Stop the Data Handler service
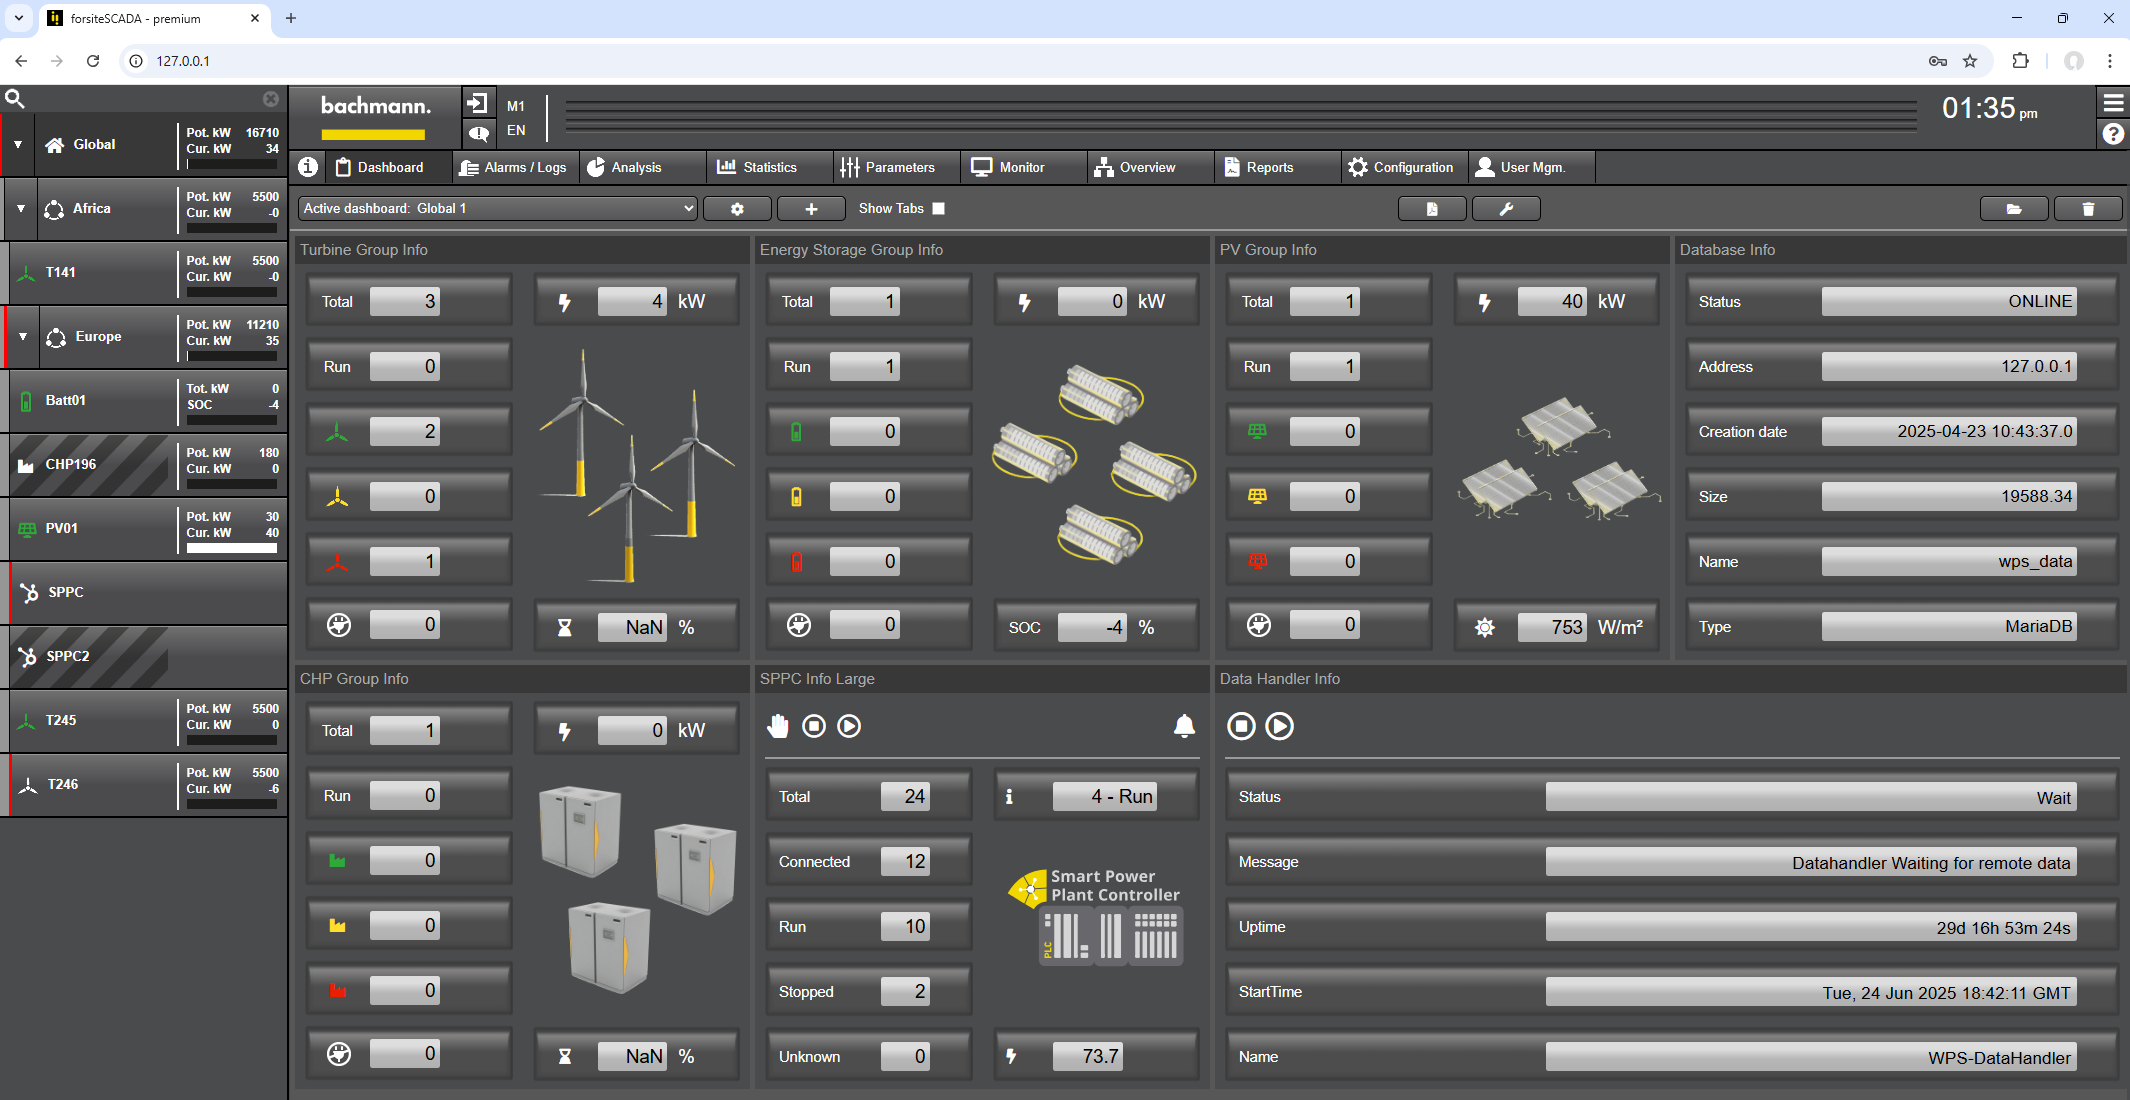 1241,726
